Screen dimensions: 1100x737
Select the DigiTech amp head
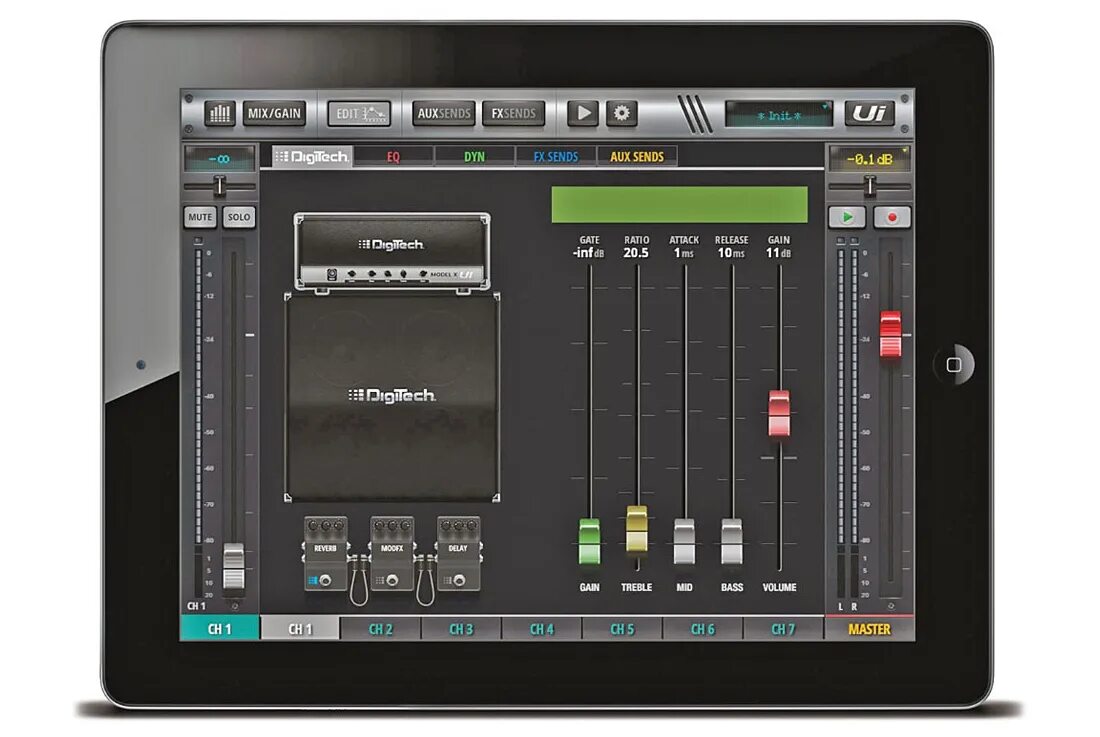392,252
